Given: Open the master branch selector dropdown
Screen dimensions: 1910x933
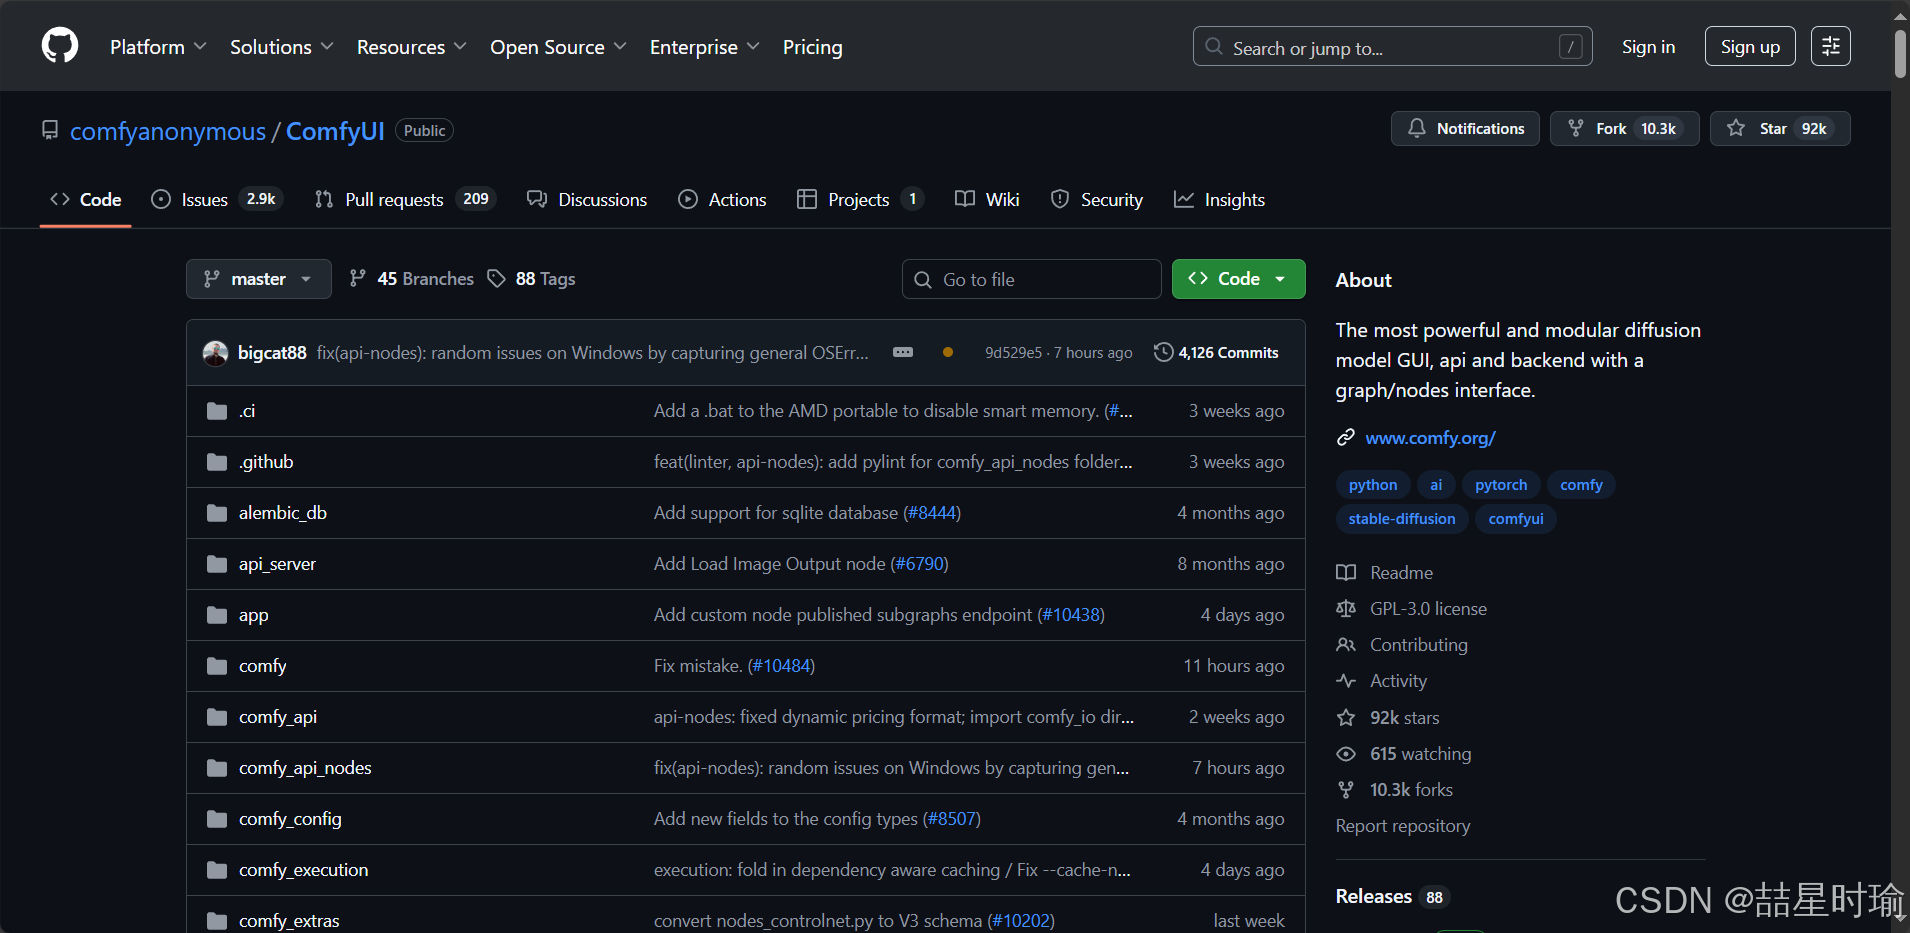Looking at the screenshot, I should pyautogui.click(x=259, y=279).
